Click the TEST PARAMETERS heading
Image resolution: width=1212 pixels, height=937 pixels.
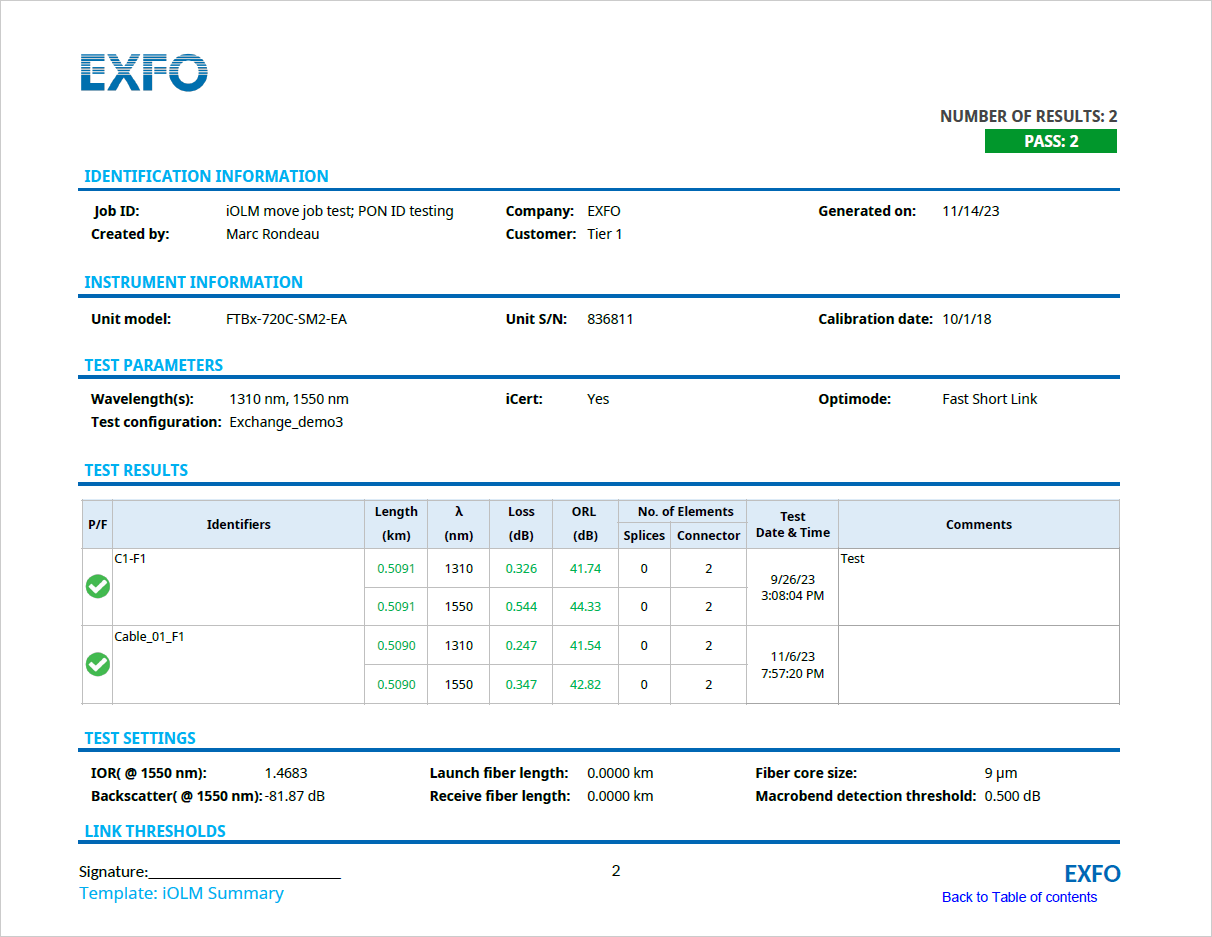[x=154, y=365]
